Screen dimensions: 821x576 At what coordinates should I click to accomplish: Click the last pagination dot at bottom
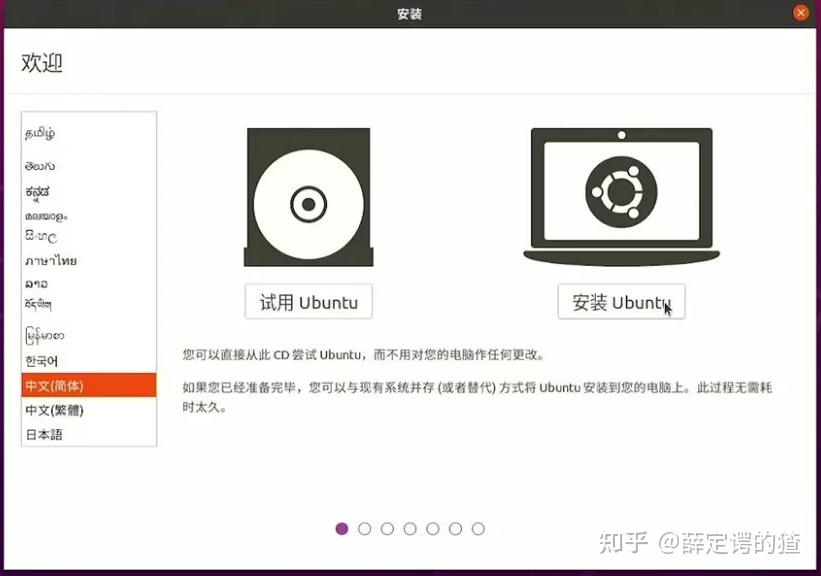click(479, 528)
